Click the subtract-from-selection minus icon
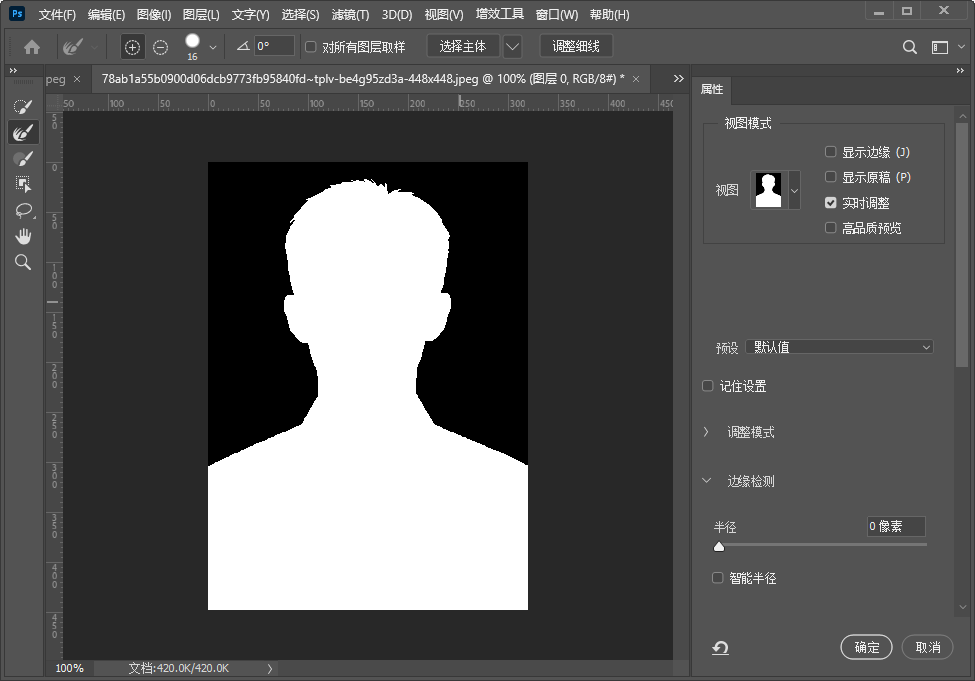 [x=160, y=47]
